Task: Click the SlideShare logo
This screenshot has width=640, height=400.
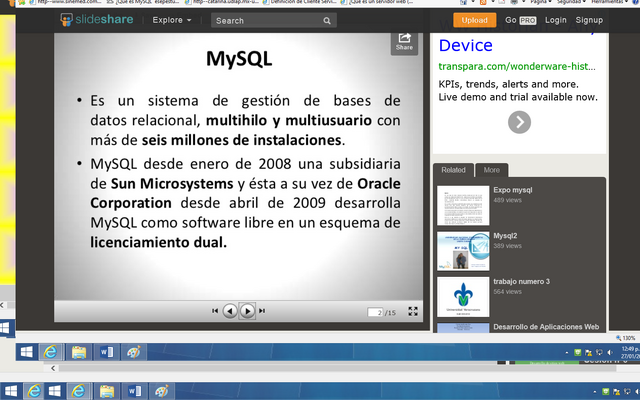Action: pyautogui.click(x=97, y=20)
